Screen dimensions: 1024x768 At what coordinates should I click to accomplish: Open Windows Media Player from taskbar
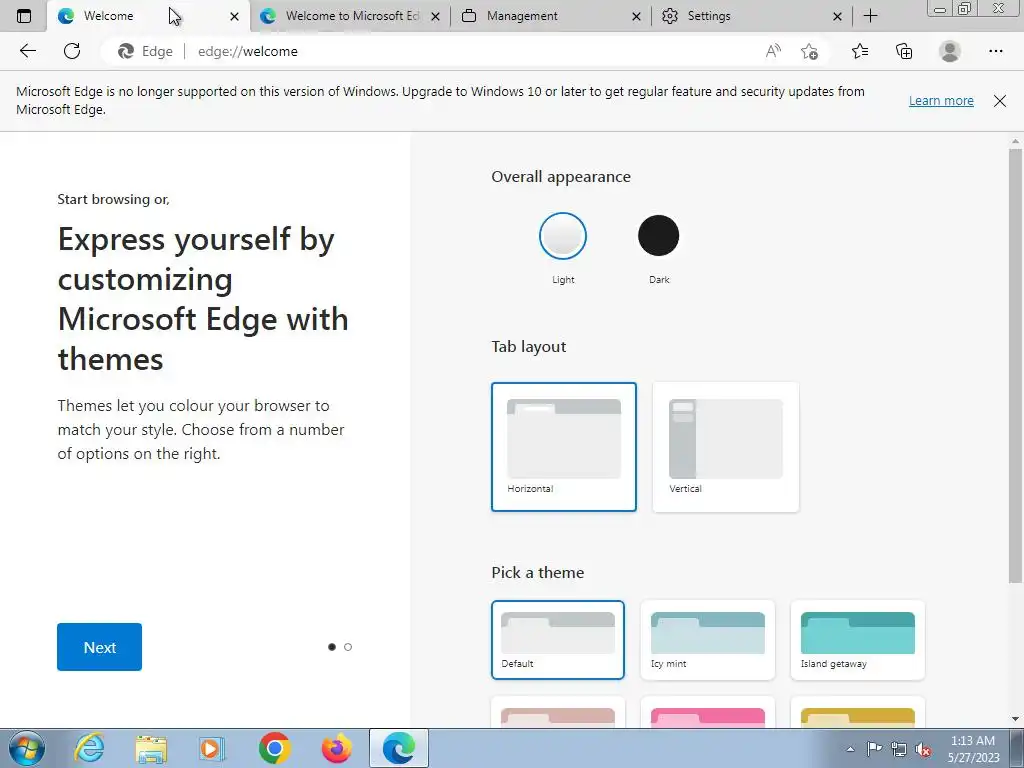coord(212,748)
